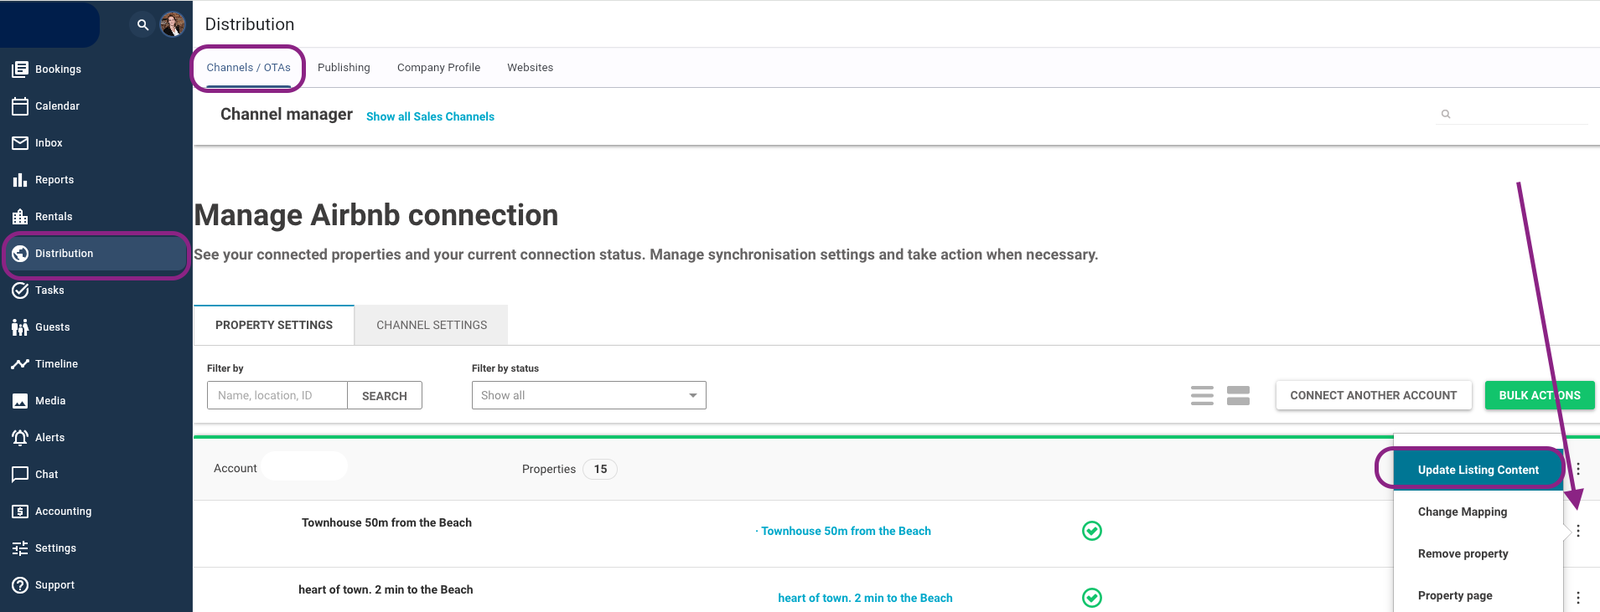Image resolution: width=1600 pixels, height=612 pixels.
Task: Click green status check for Townhouse 50m
Action: 1092,531
